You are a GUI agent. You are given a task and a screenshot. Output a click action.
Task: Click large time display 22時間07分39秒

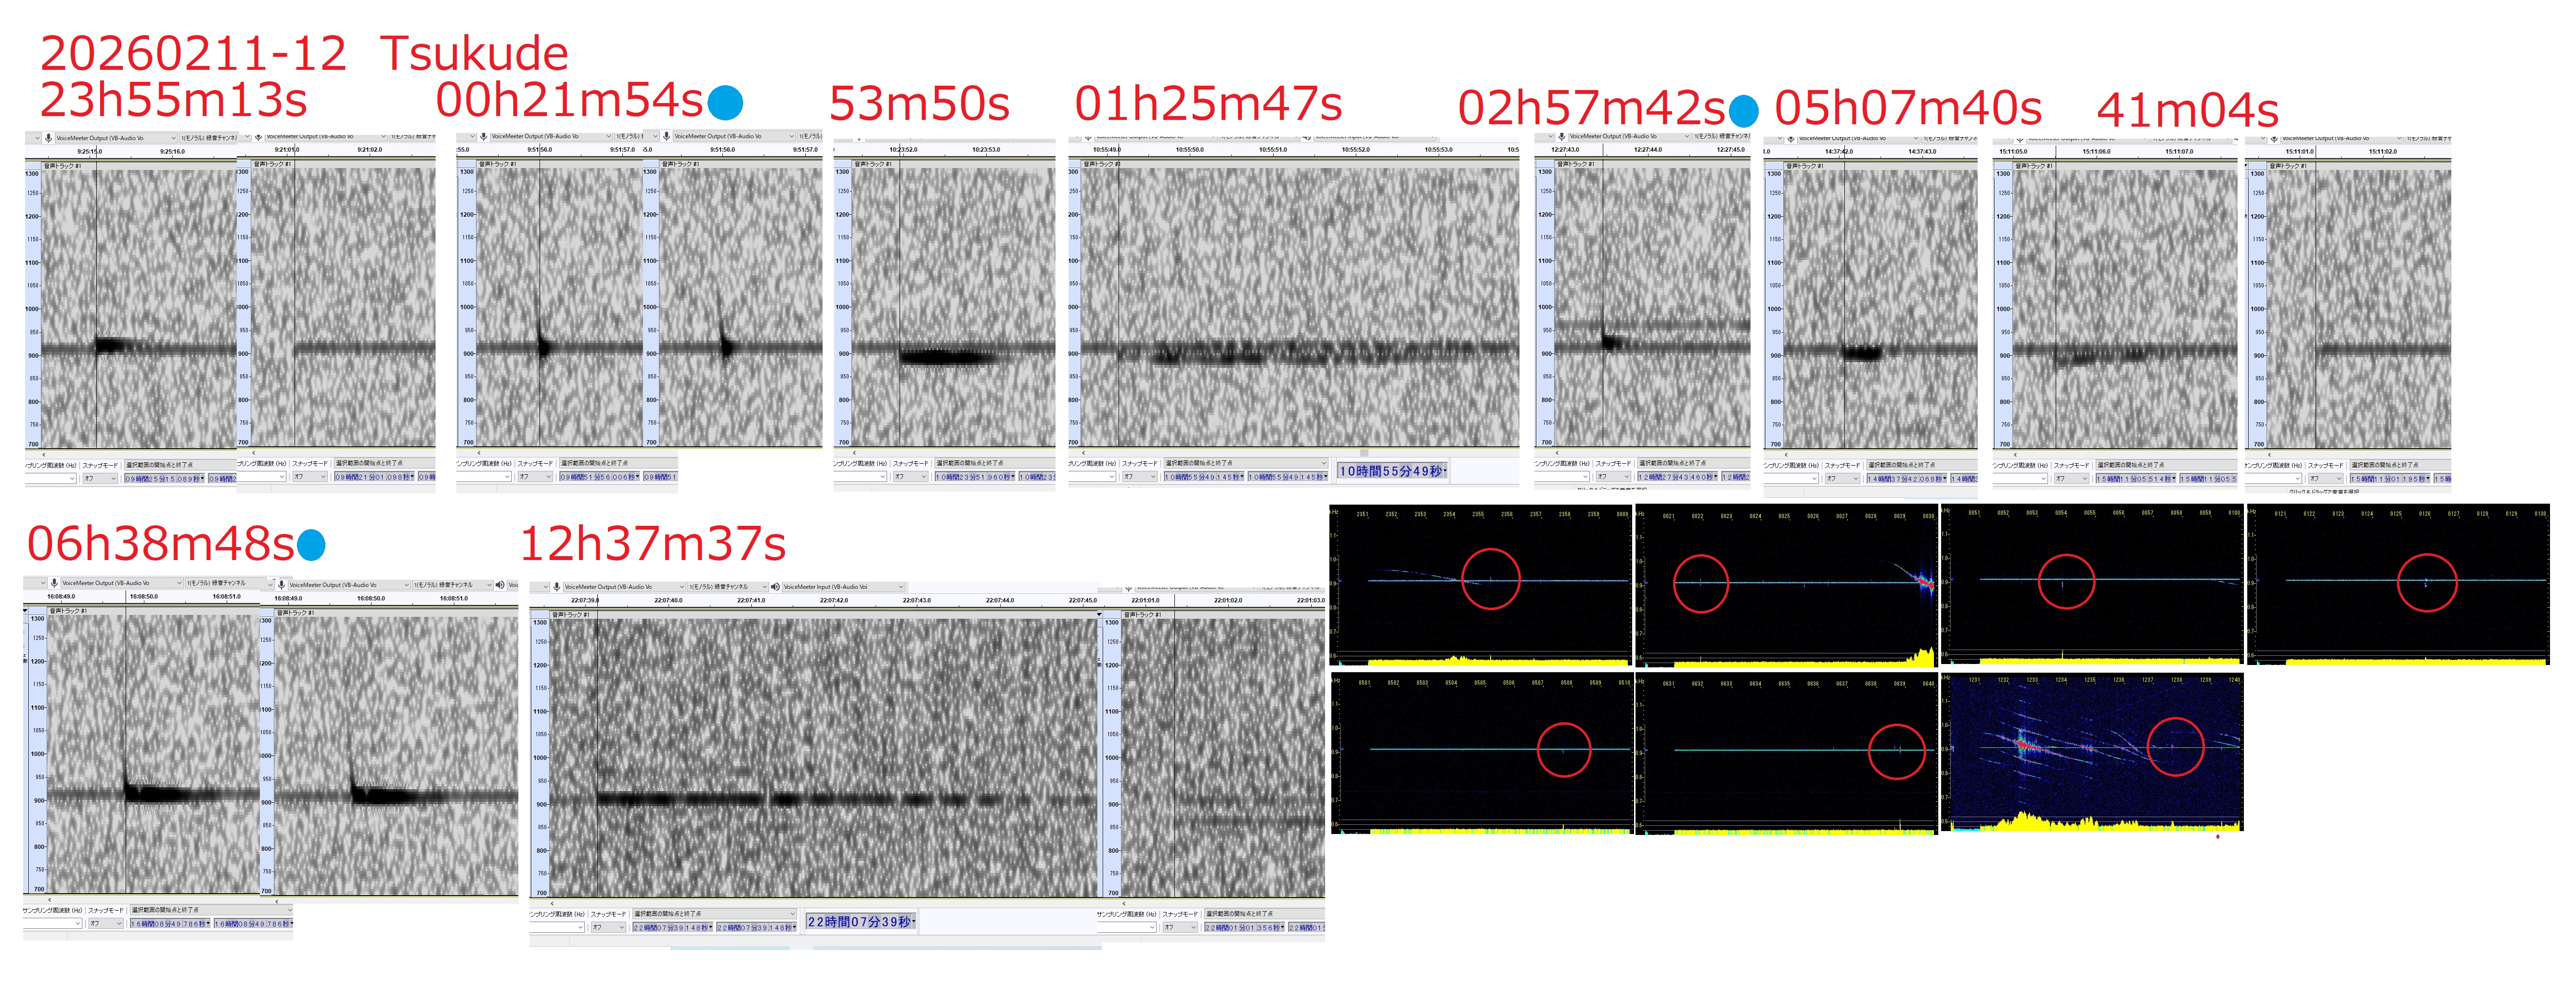(x=860, y=921)
